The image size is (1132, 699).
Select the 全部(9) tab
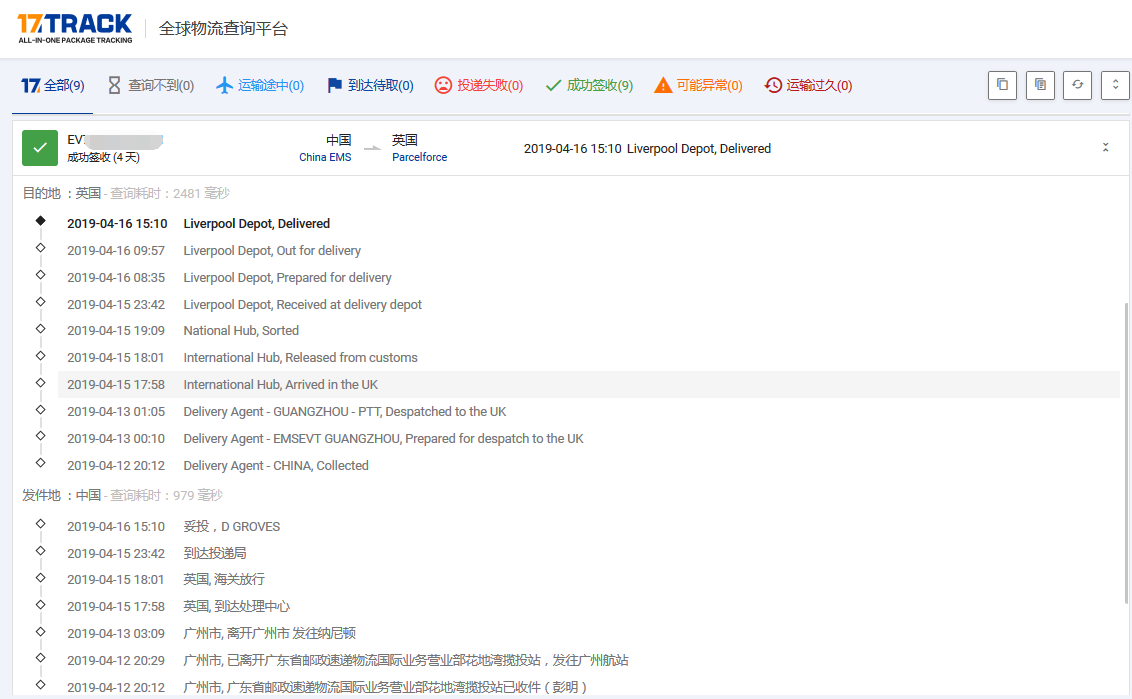[x=53, y=86]
